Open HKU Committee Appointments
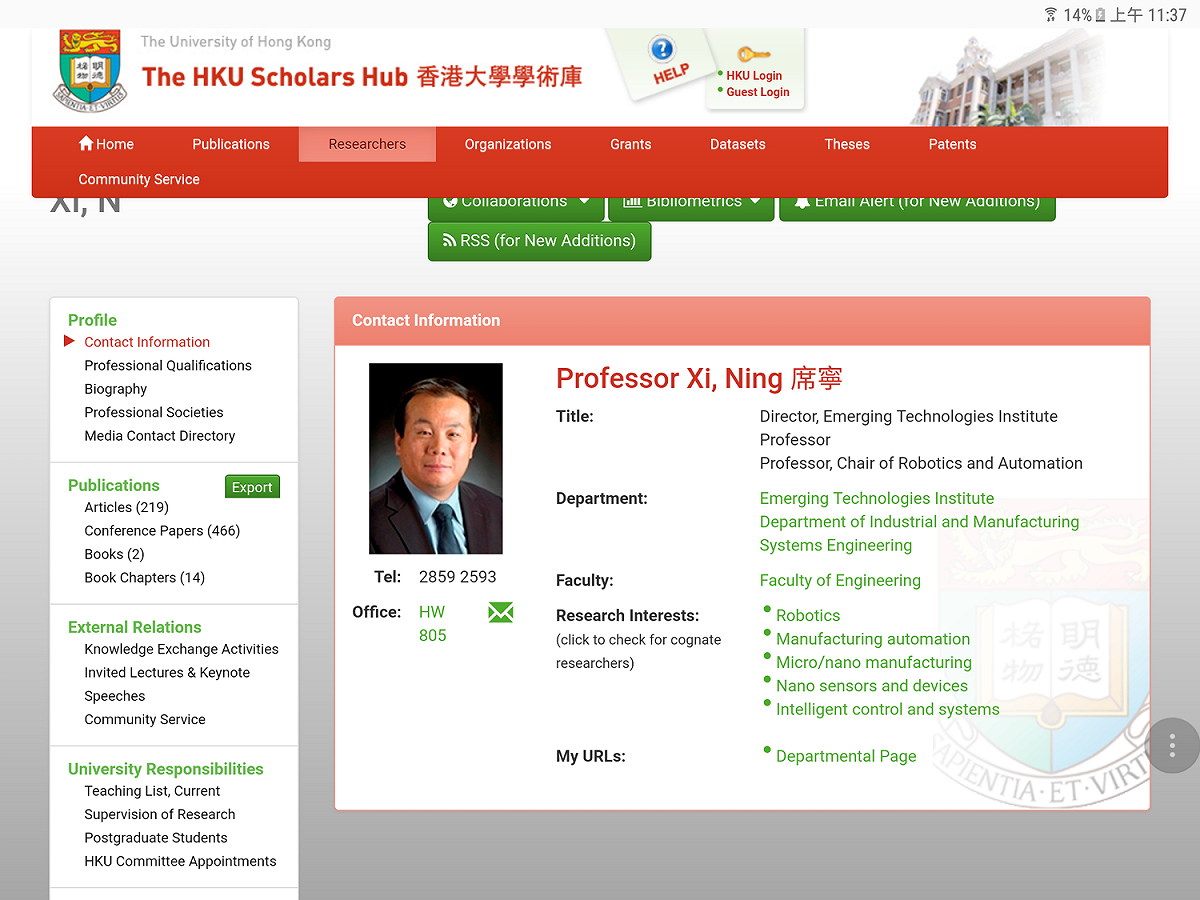 [x=180, y=861]
